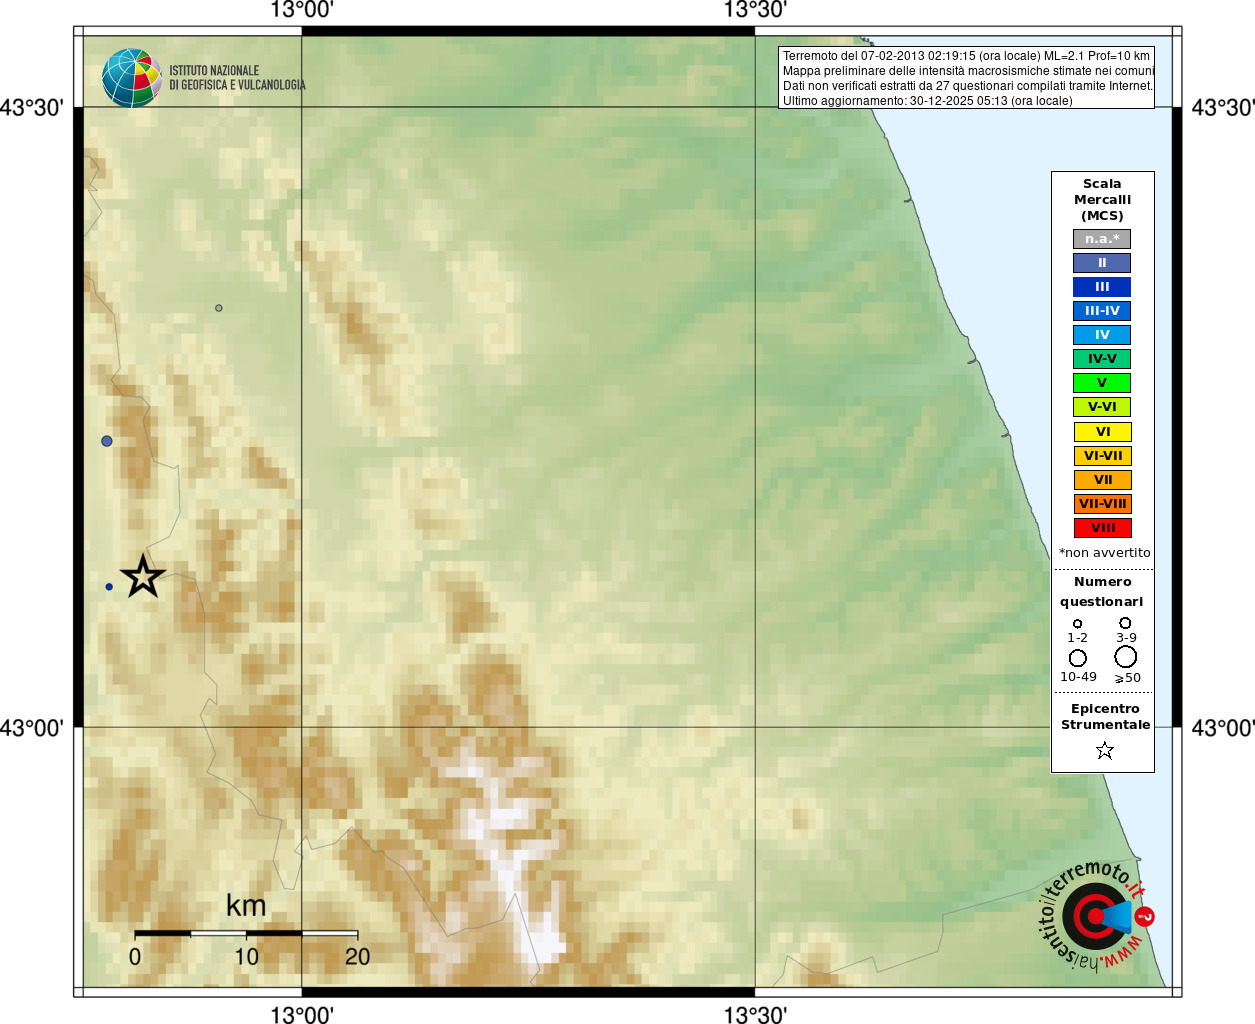Click the scale bar '10' label
The image size is (1255, 1024).
[x=246, y=957]
